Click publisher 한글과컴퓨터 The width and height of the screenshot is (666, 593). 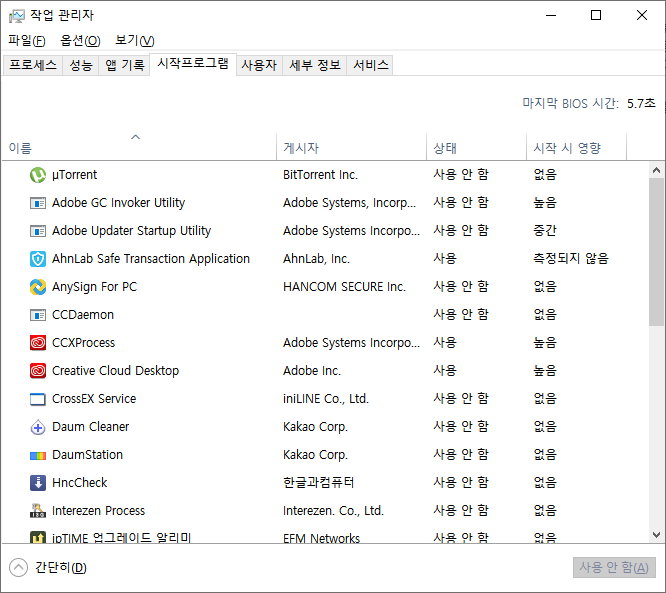coord(319,483)
